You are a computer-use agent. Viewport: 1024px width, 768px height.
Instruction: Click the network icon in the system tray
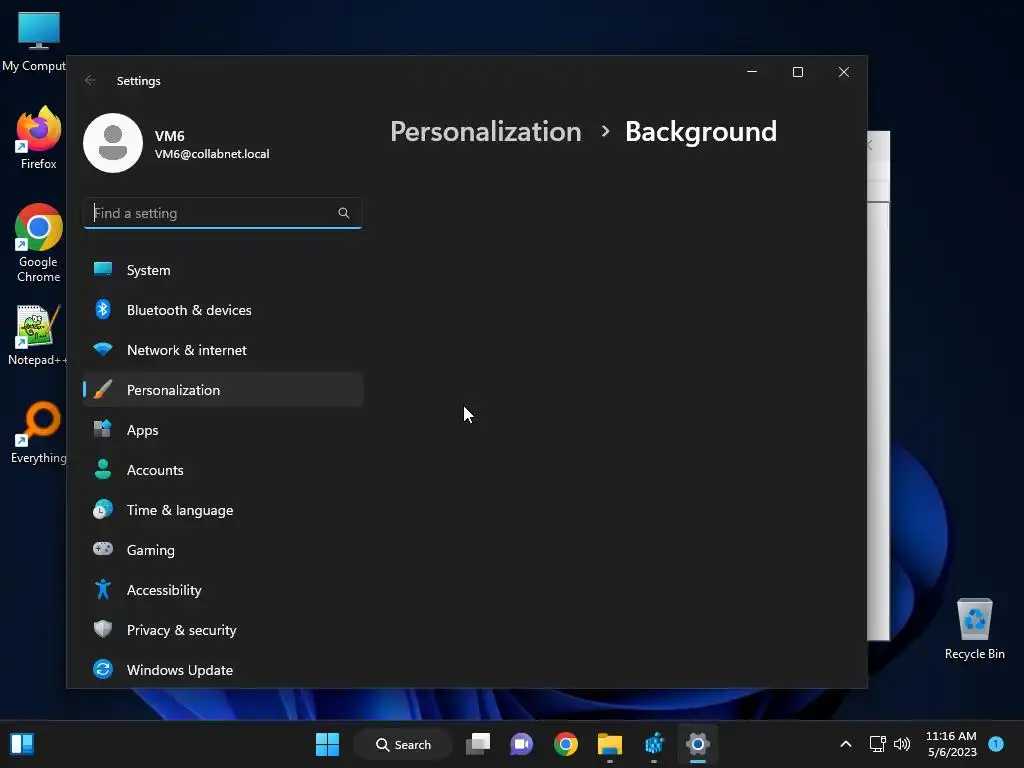click(x=877, y=744)
